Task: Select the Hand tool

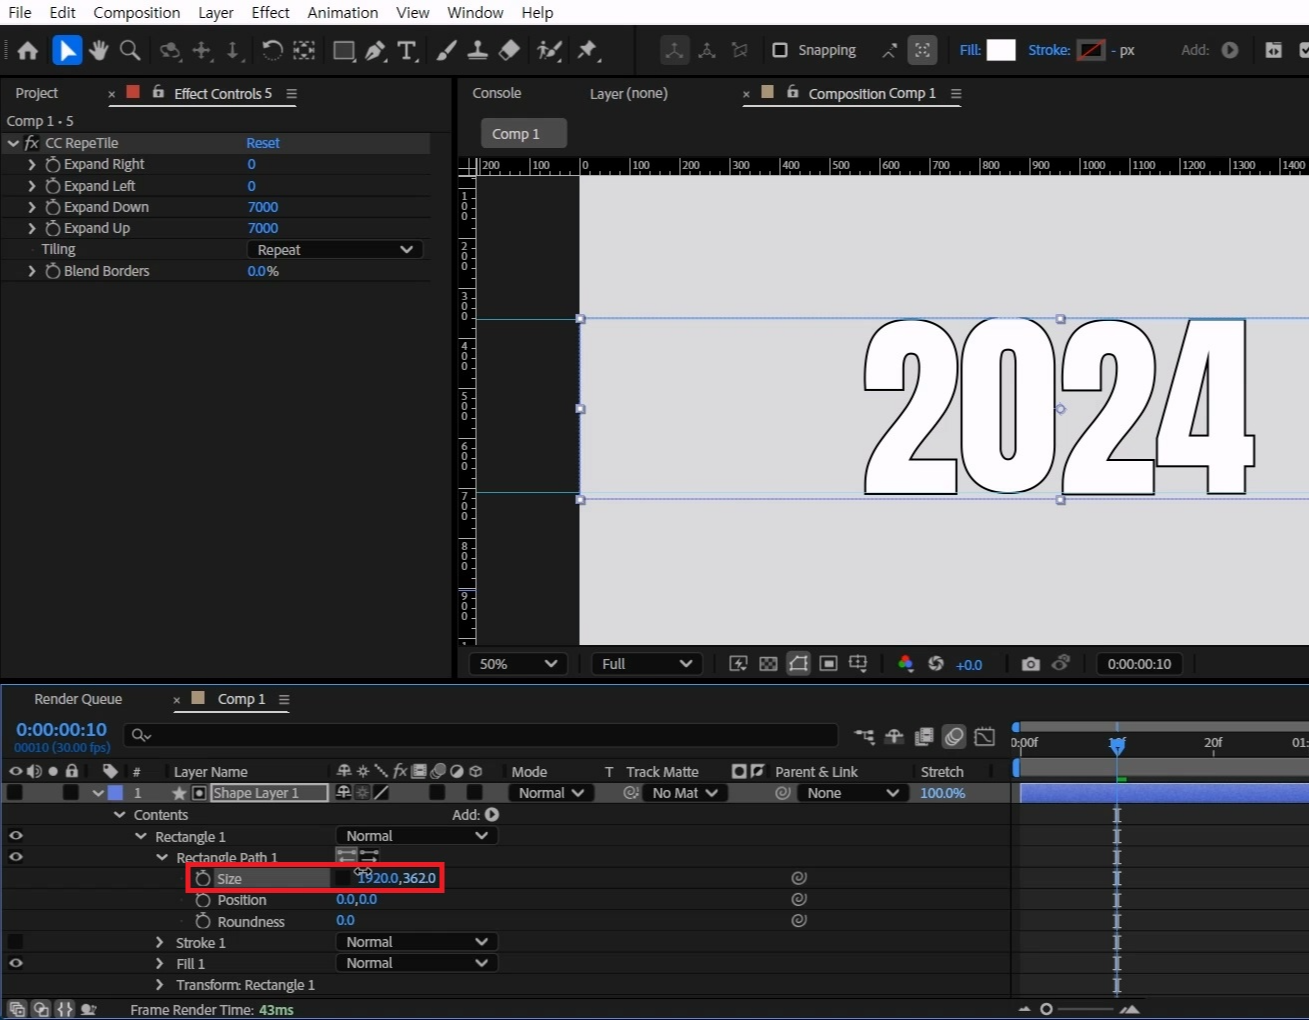Action: tap(98, 50)
